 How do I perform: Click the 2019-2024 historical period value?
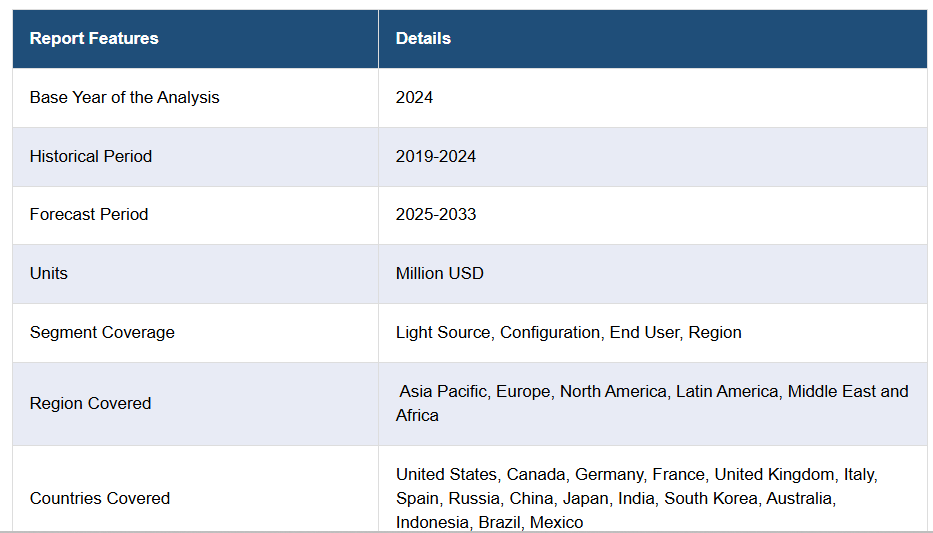436,156
